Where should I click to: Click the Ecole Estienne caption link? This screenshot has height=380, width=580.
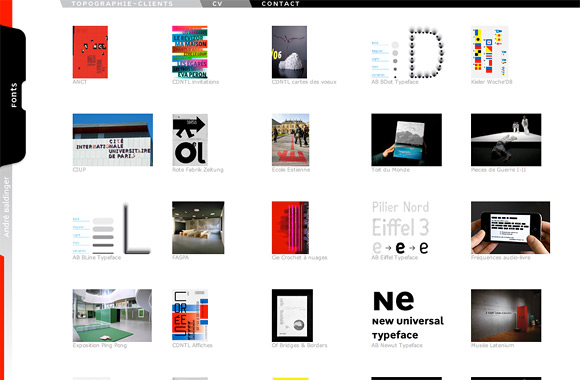point(291,170)
